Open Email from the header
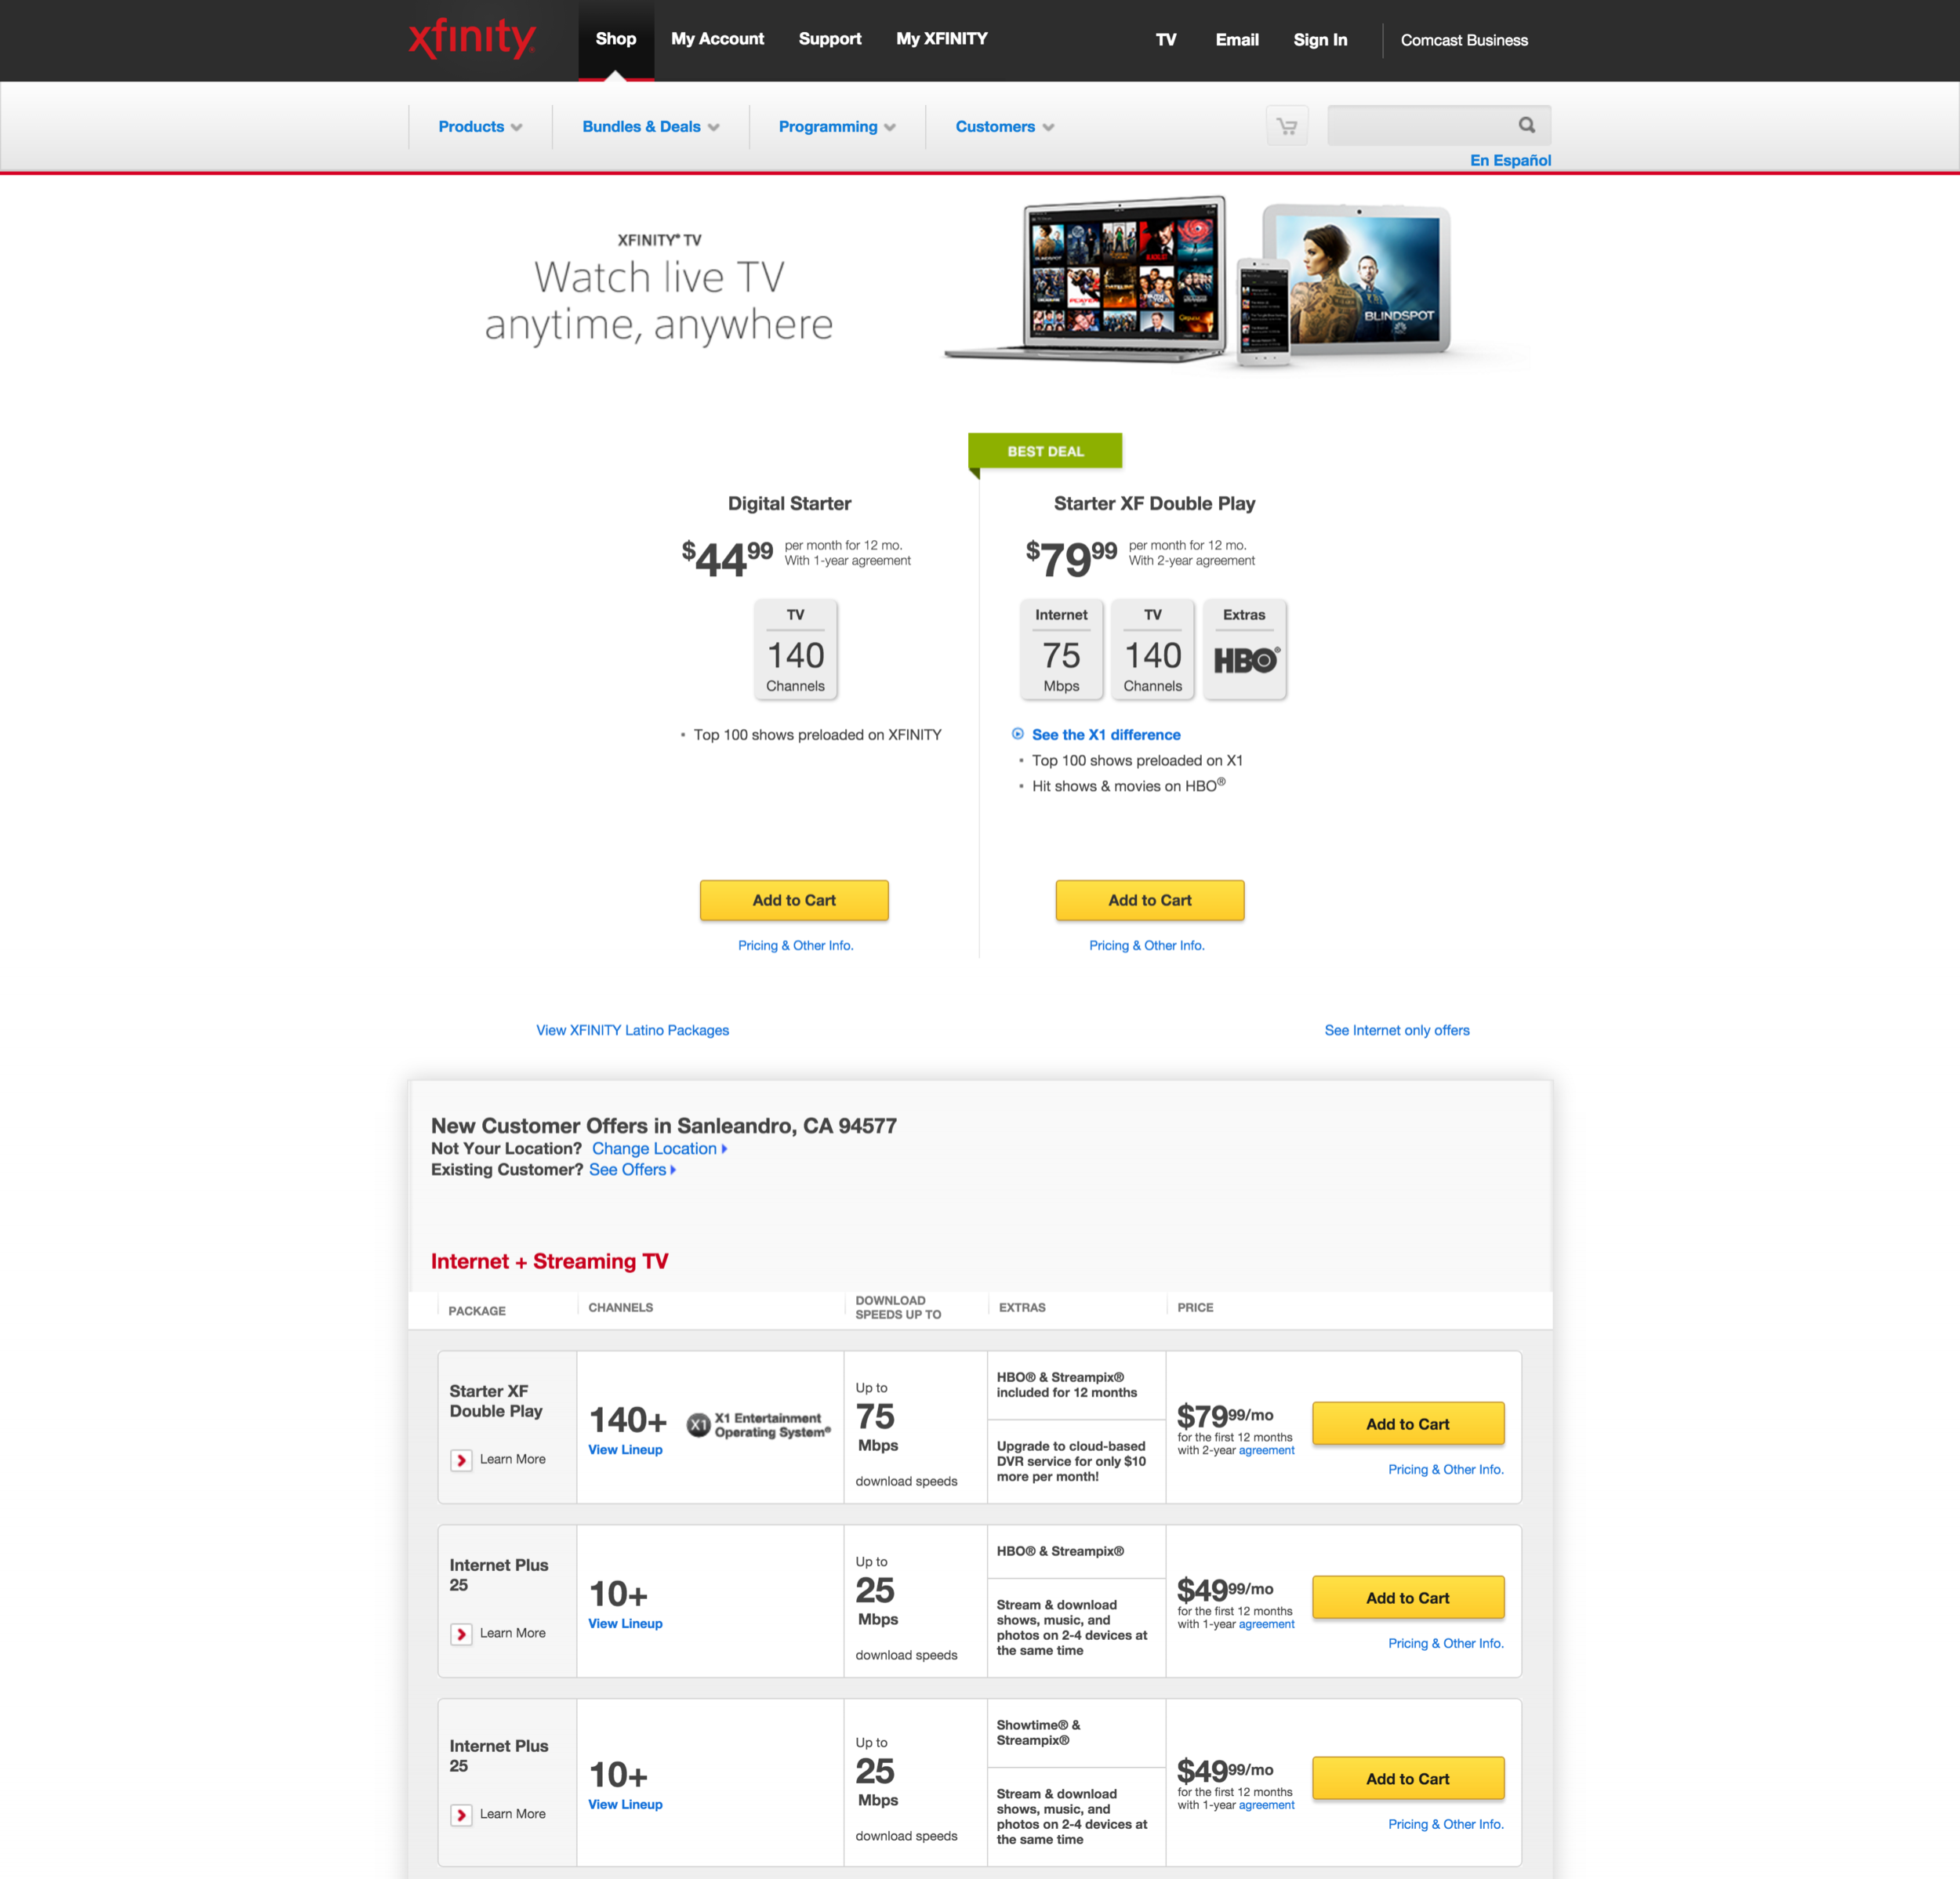Screen dimensions: 1960x1879 pyautogui.click(x=1237, y=40)
